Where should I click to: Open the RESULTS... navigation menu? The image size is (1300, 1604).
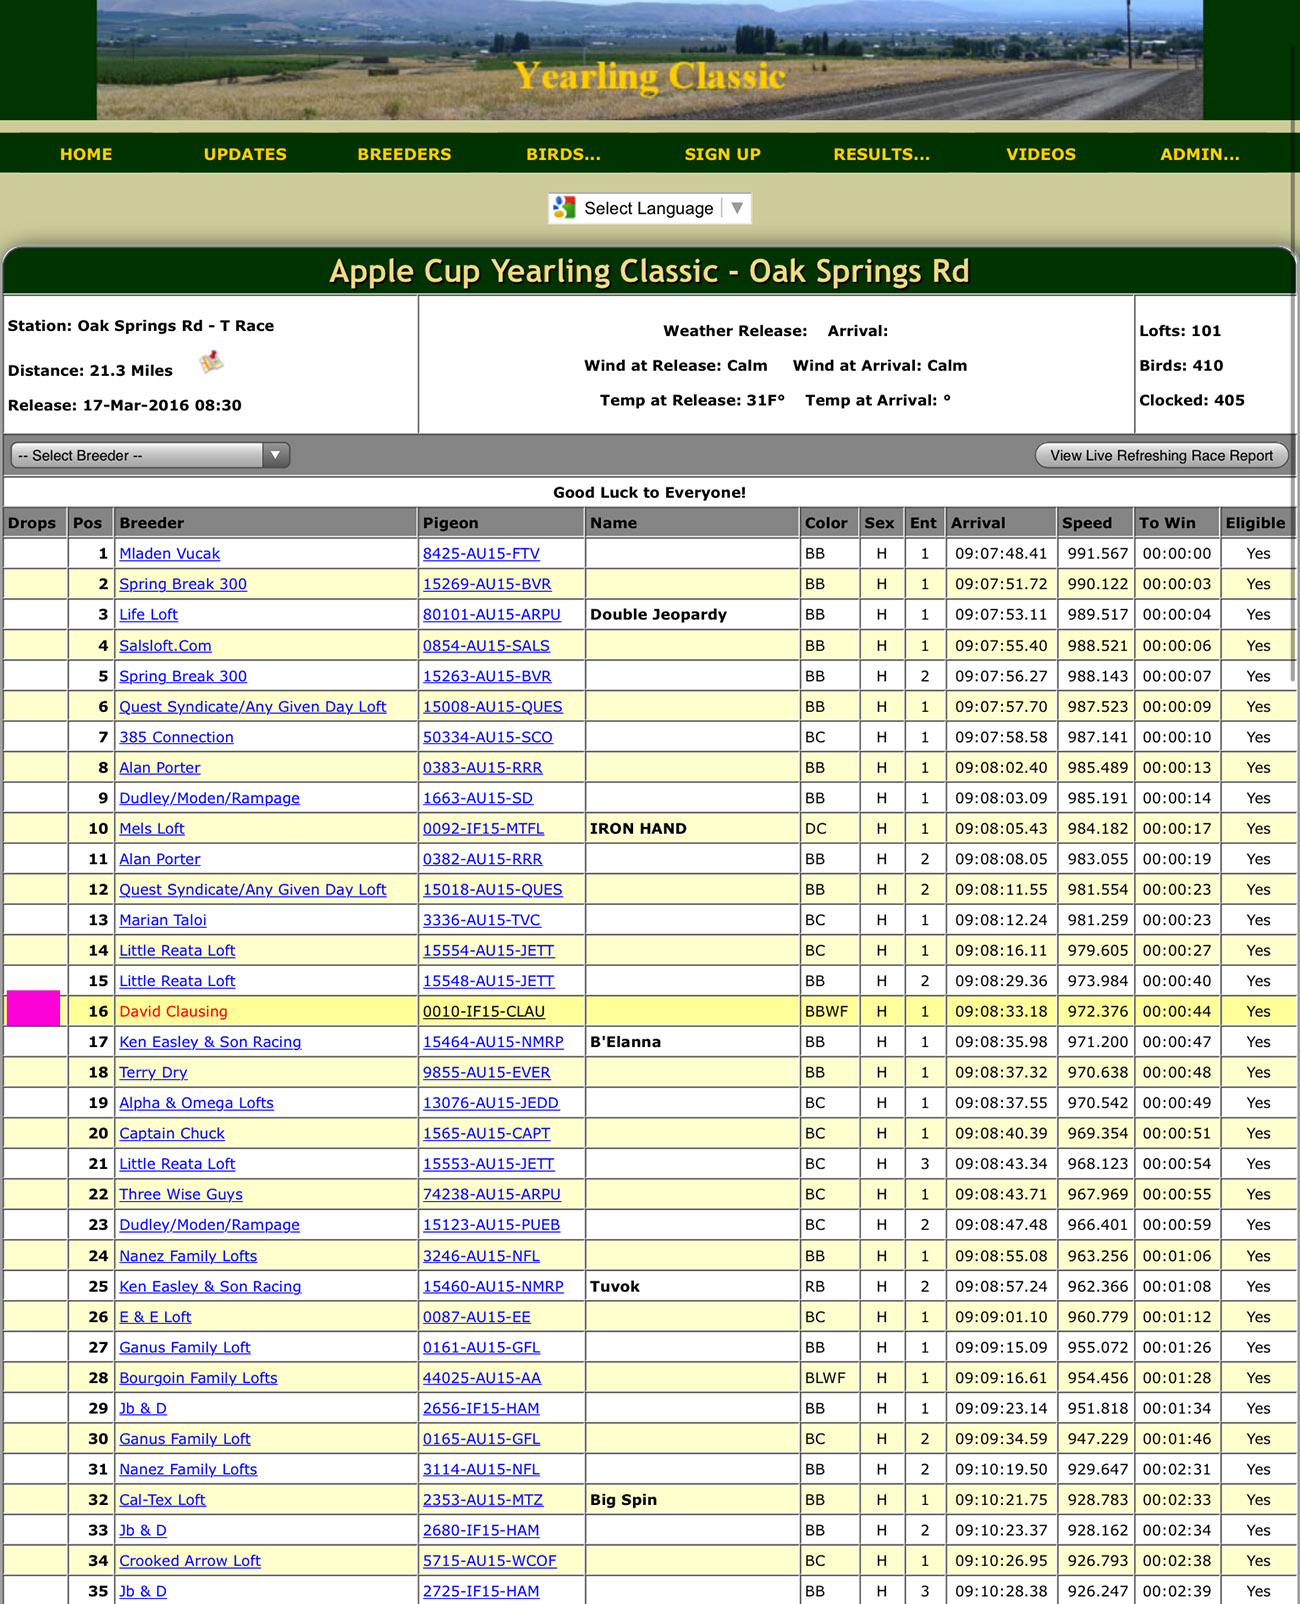pos(881,154)
